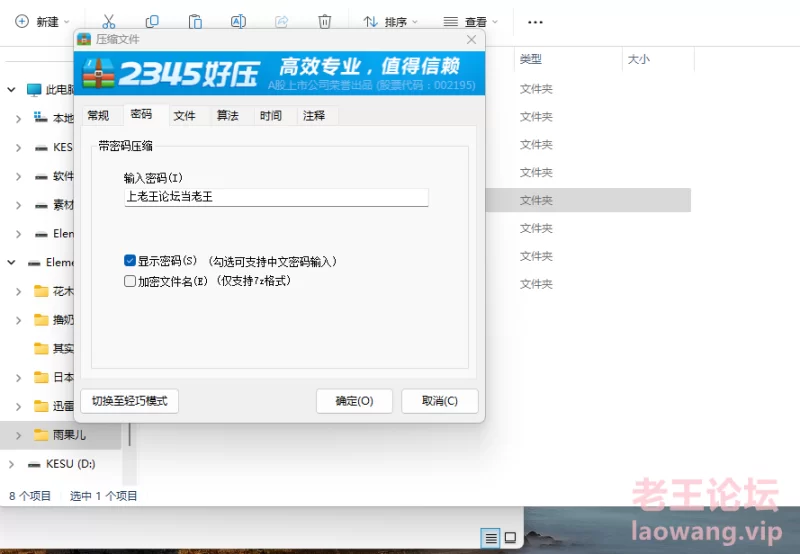Open the three-dots more options menu
Viewport: 800px width, 554px height.
[x=535, y=22]
